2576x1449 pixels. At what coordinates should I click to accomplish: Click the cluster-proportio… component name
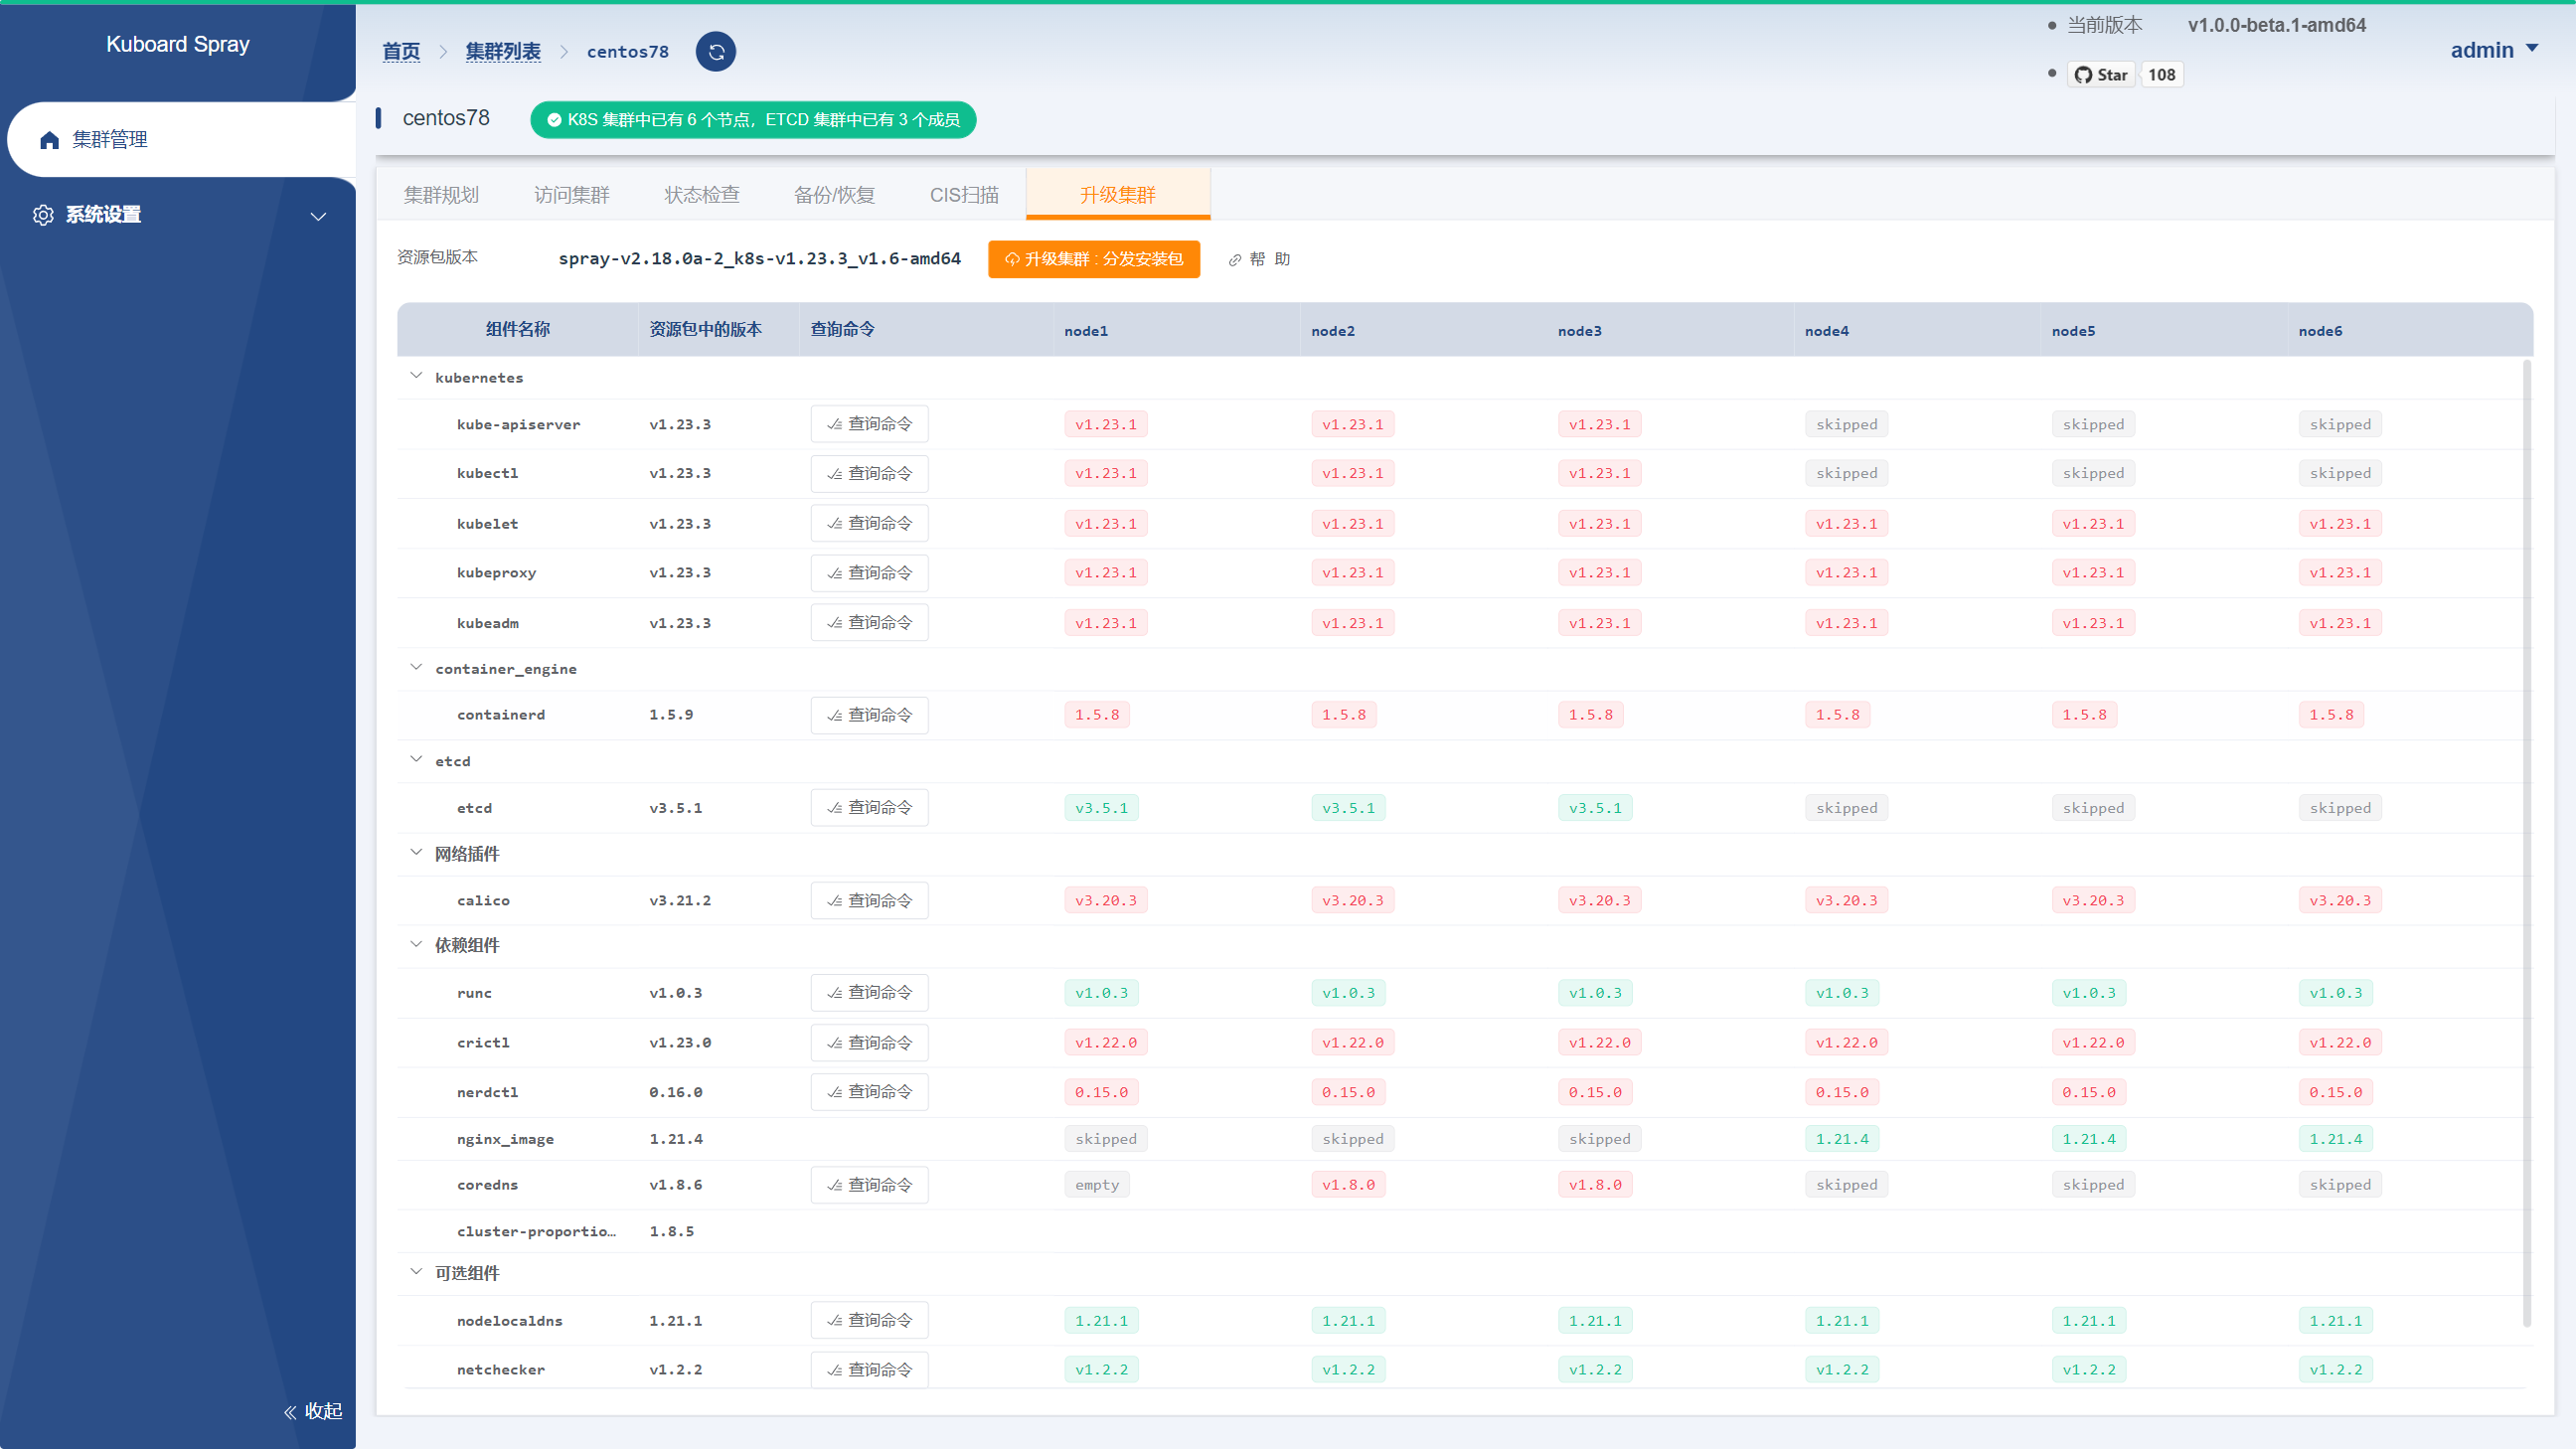pyautogui.click(x=536, y=1231)
